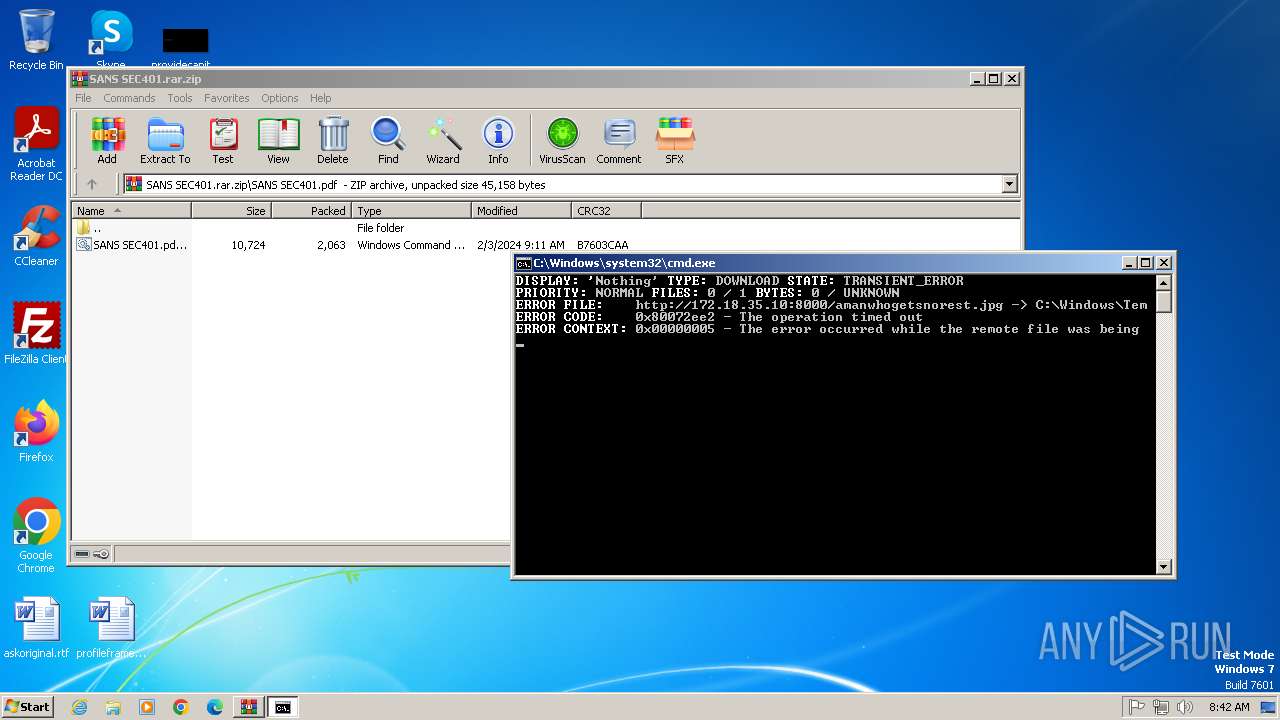Open the WinRAR File menu
Screen dimensions: 1280x720
coord(83,98)
